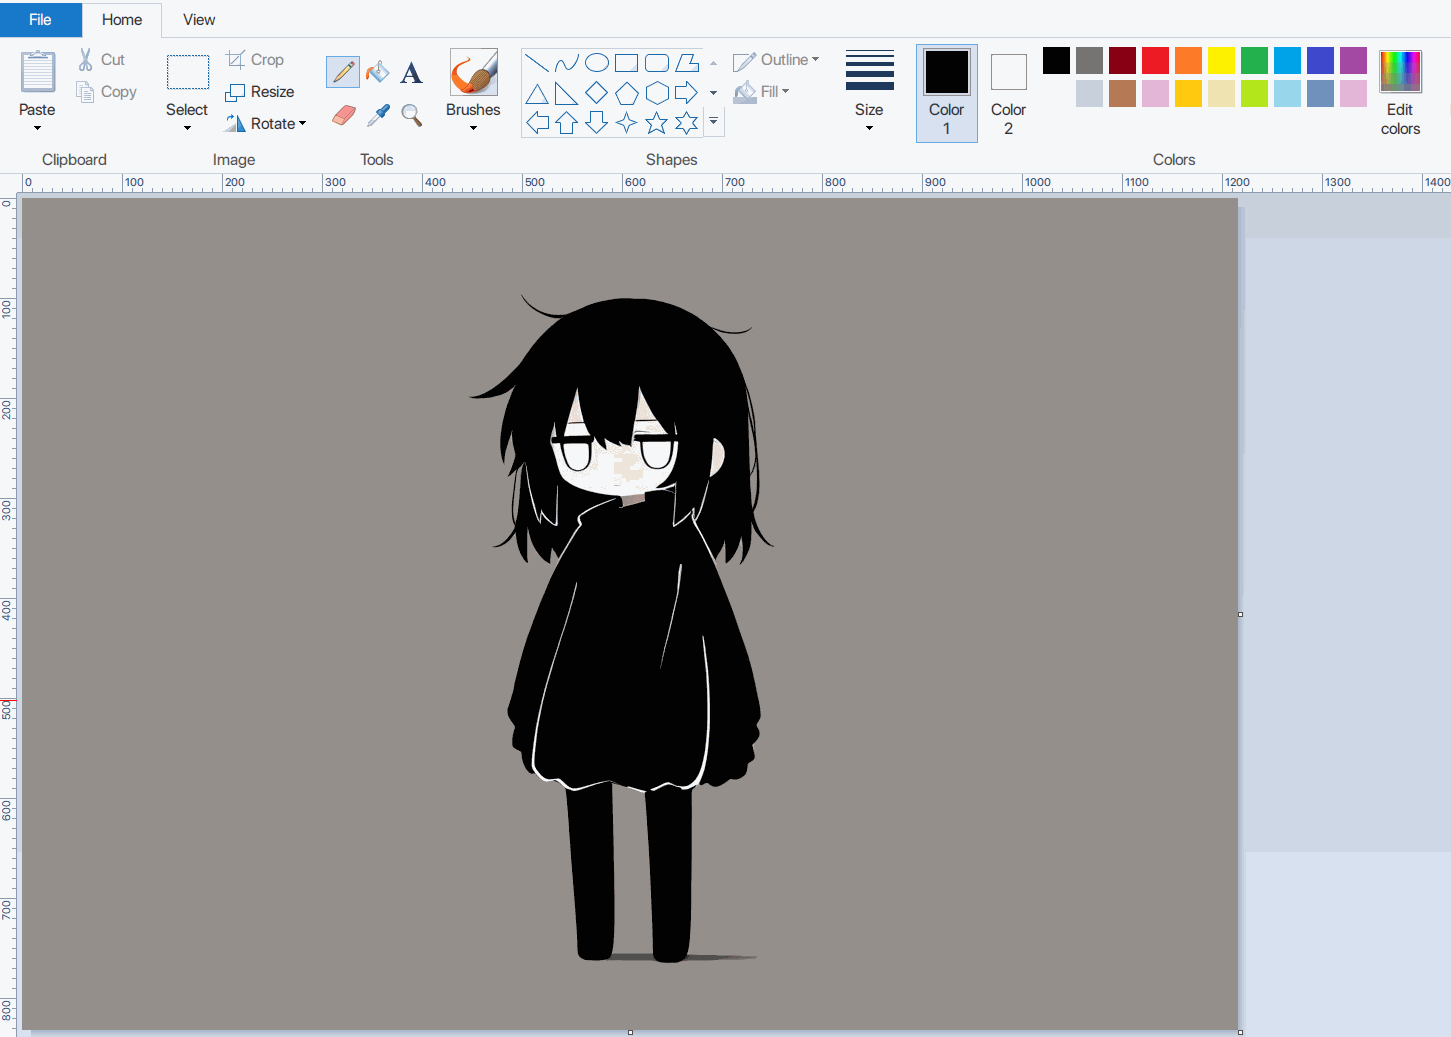Click the Brushes icon

(x=473, y=72)
